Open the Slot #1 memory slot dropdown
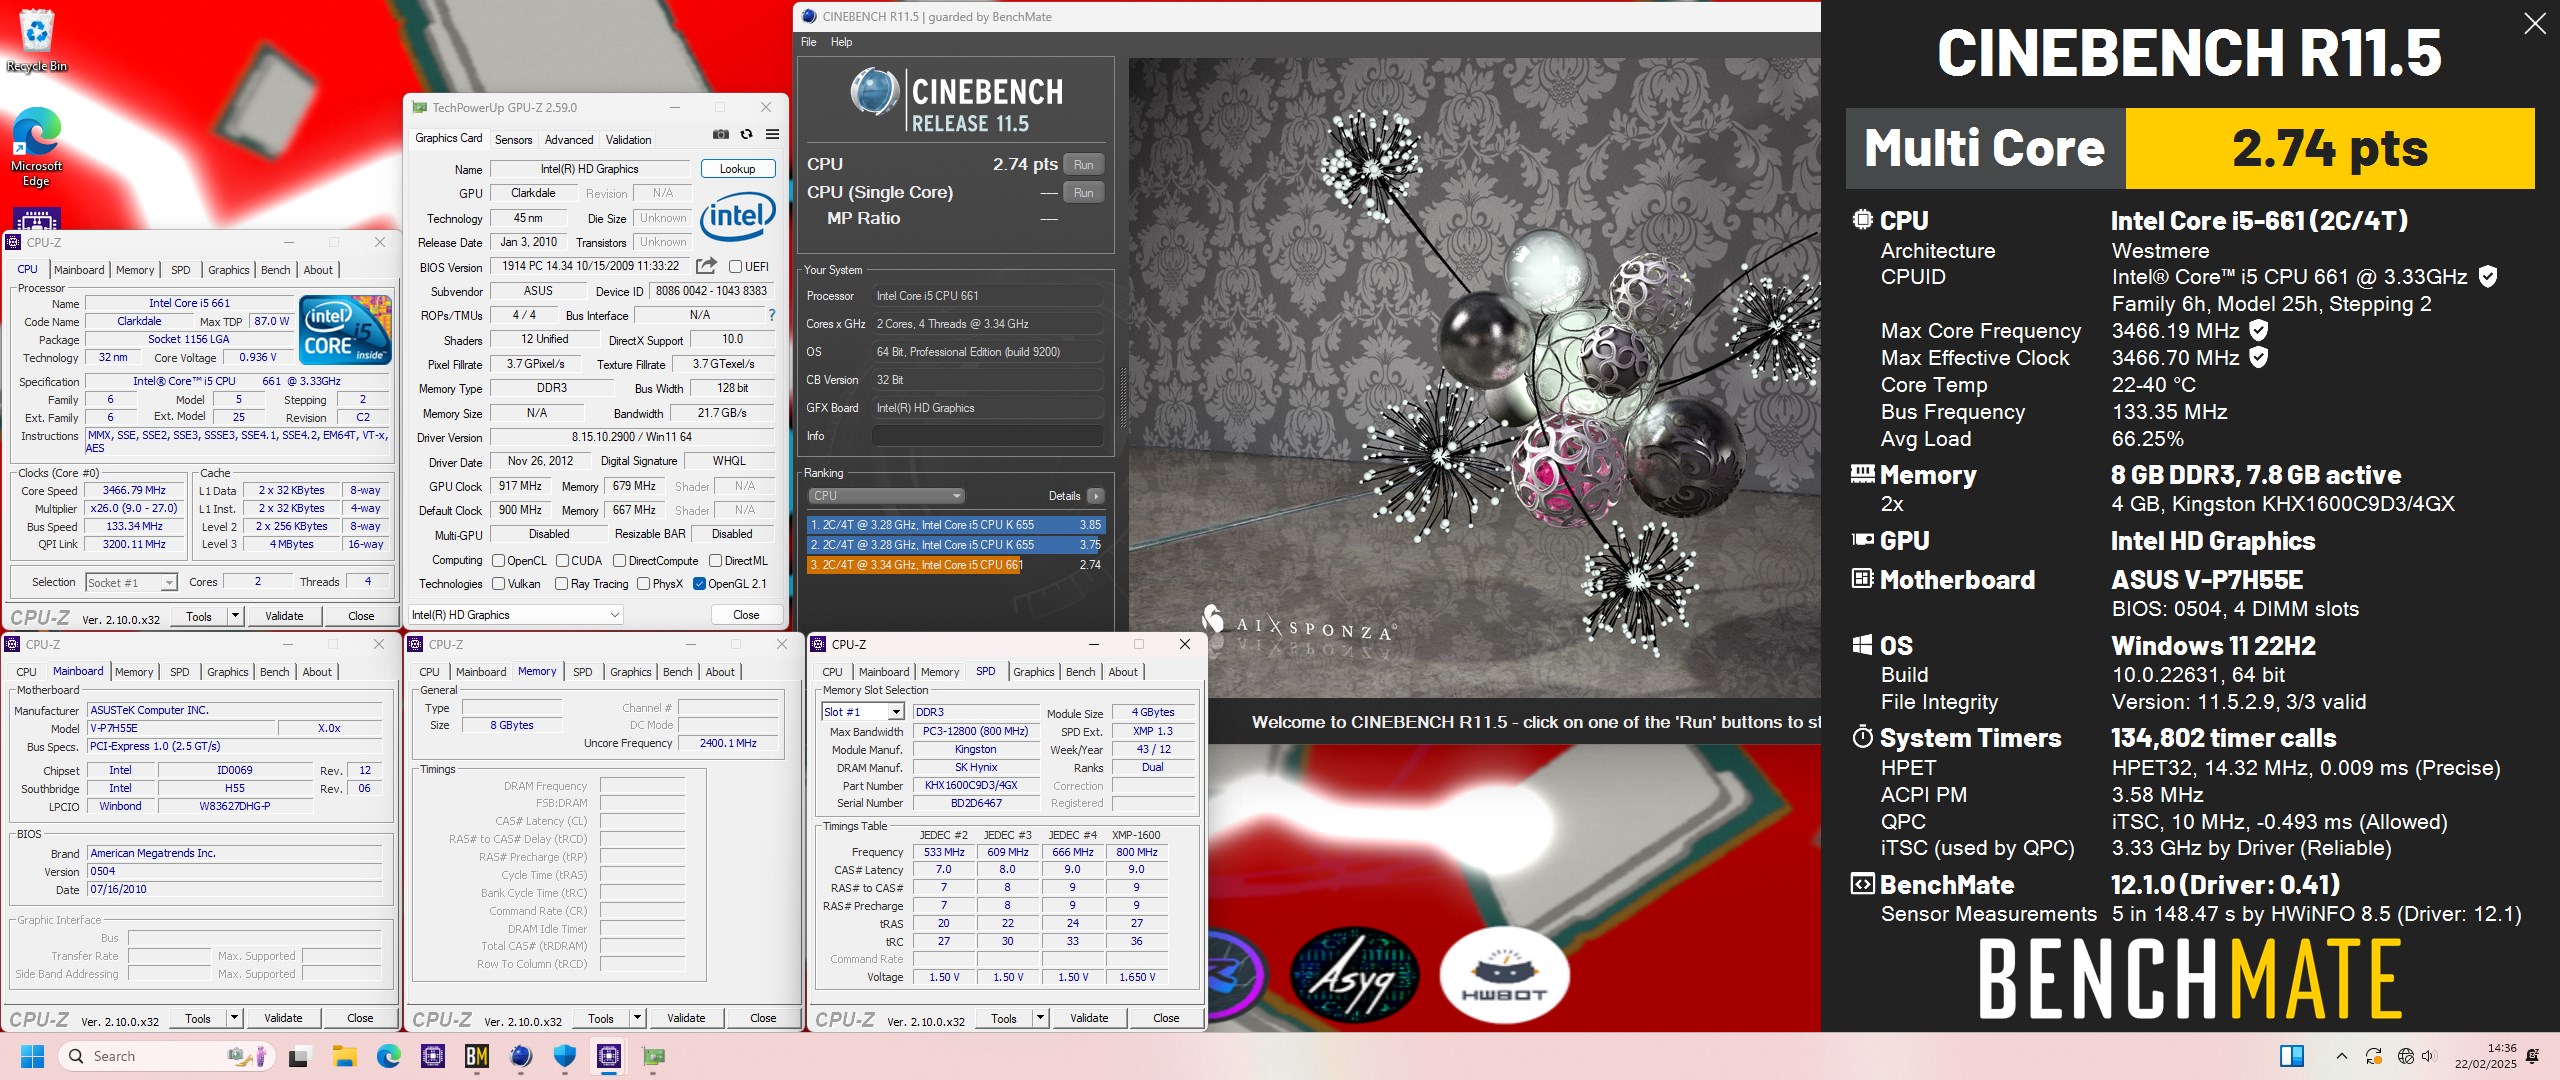Viewport: 2560px width, 1080px height. [x=863, y=712]
